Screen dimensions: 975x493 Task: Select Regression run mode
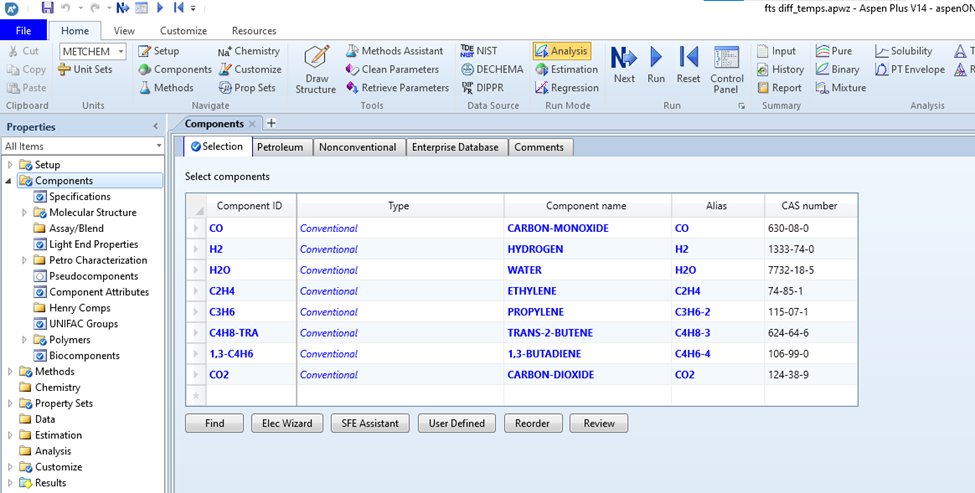566,88
